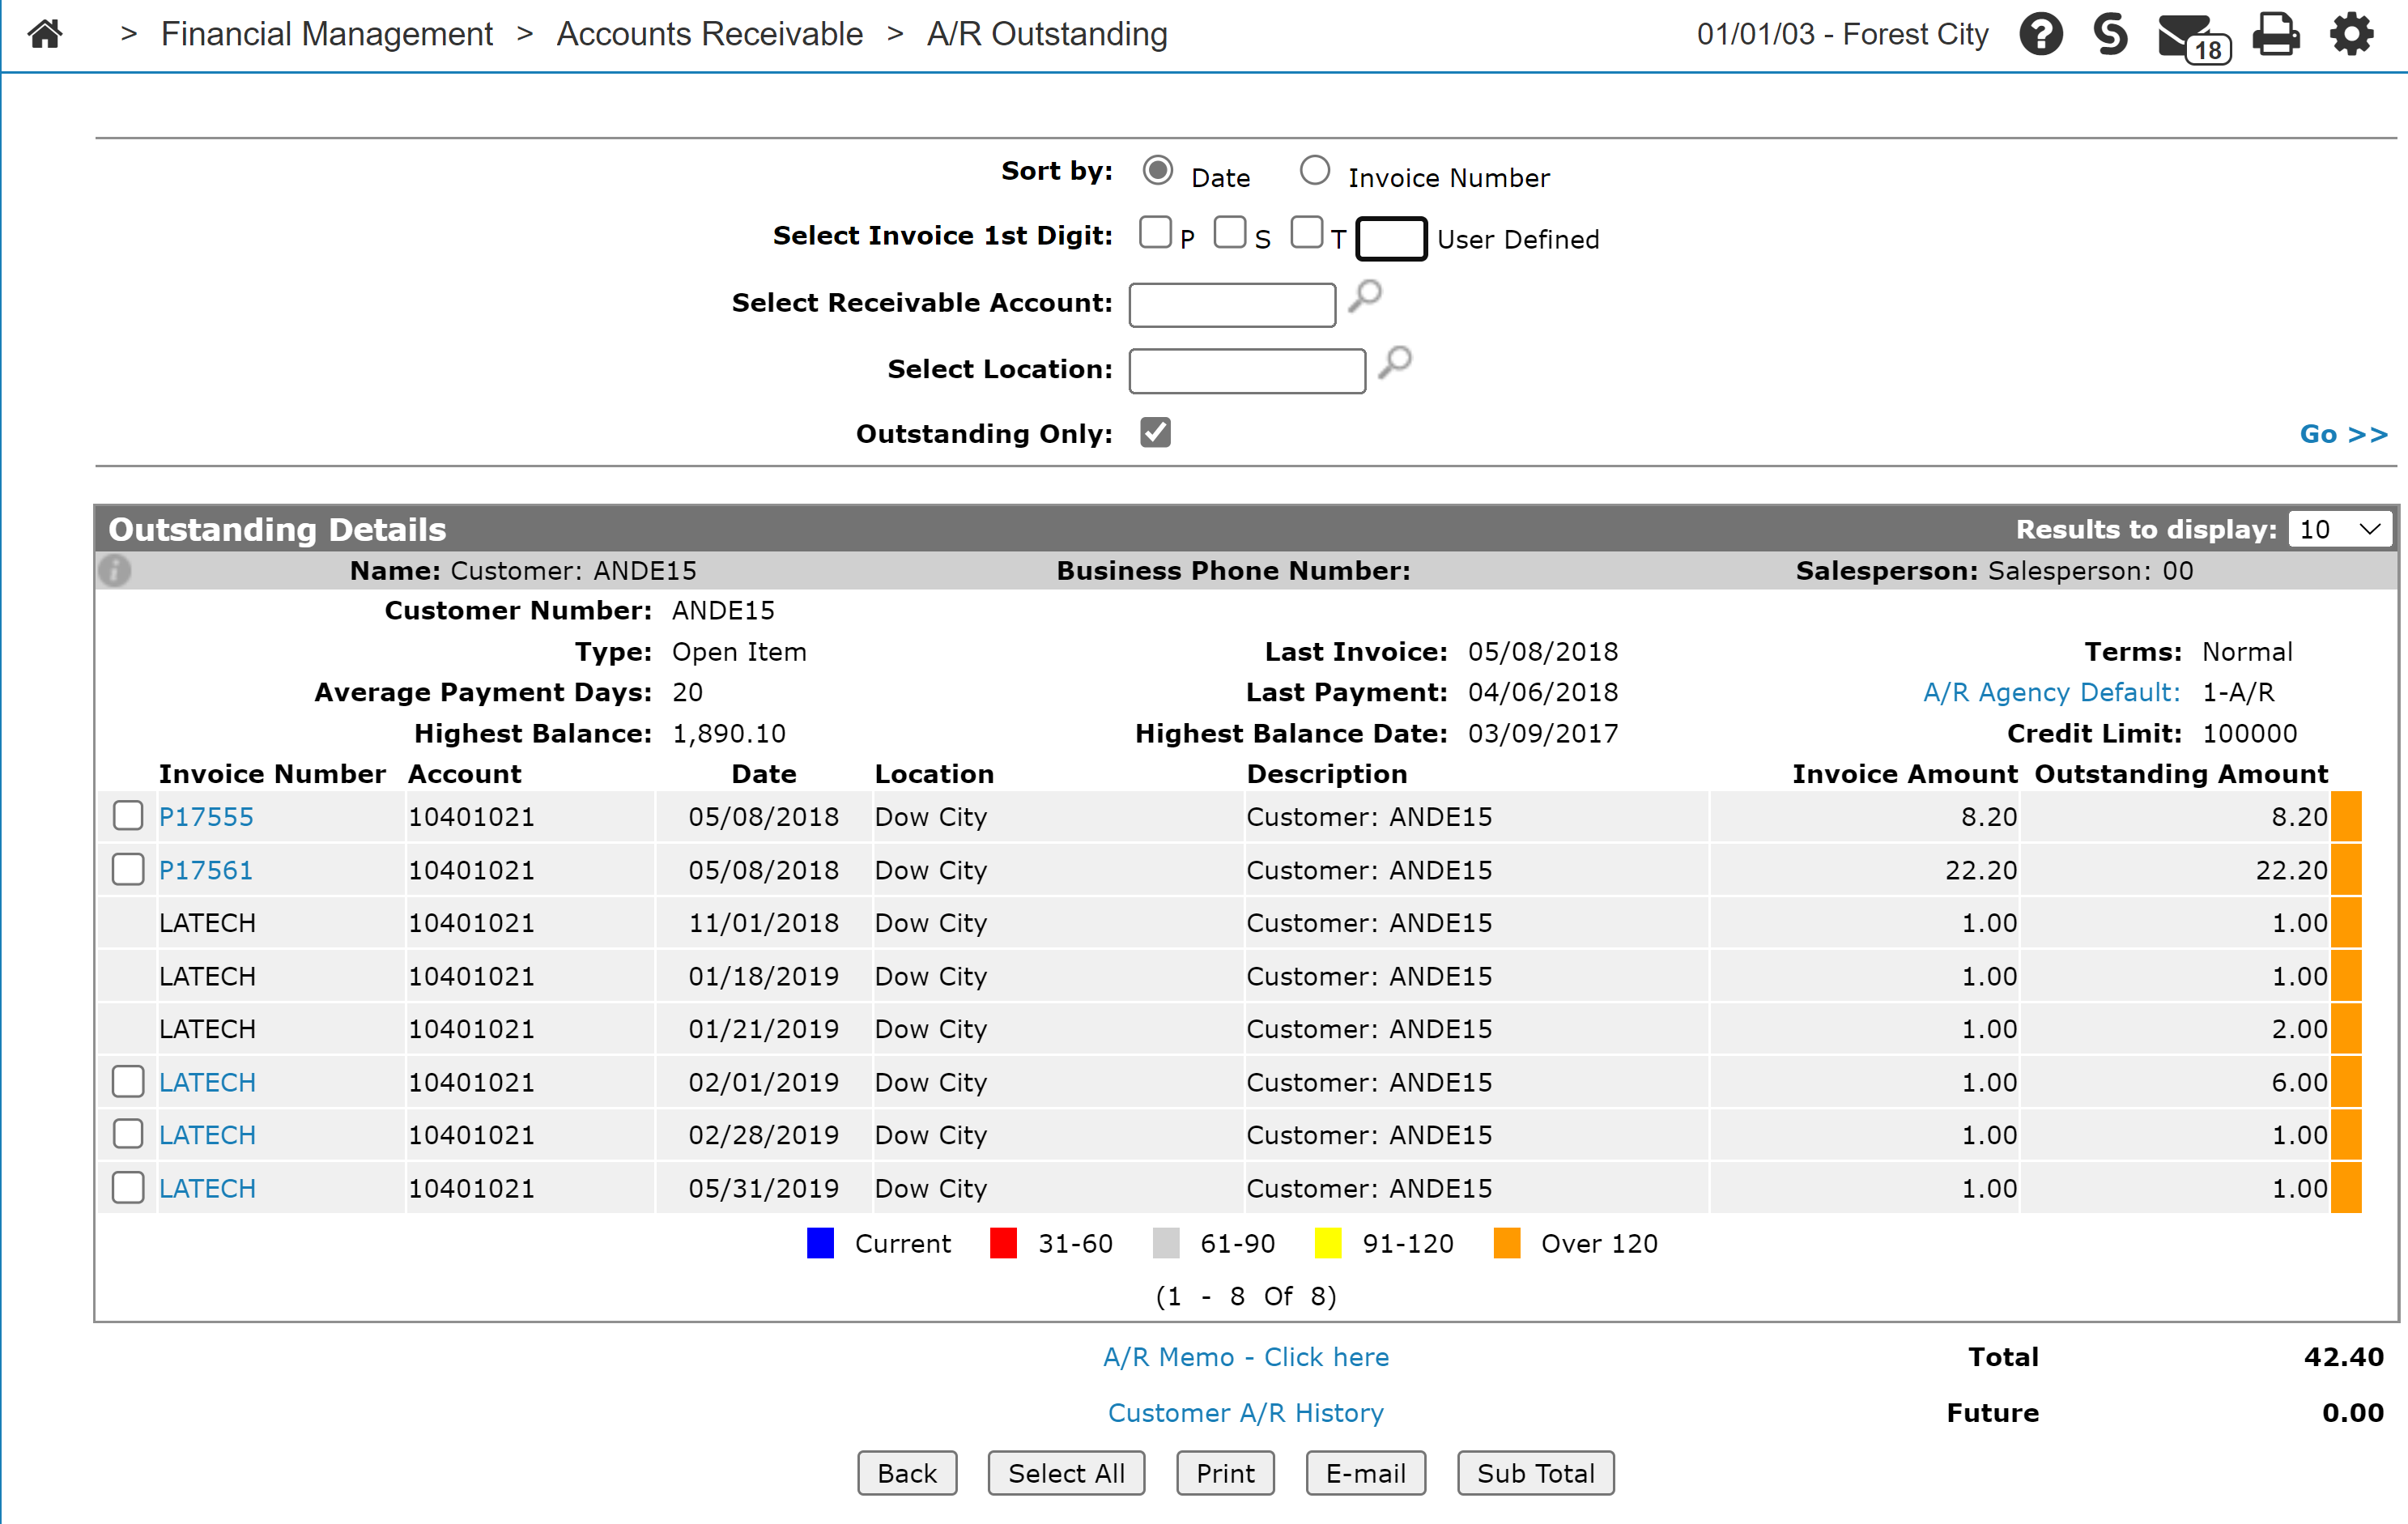Click the Print button
Image resolution: width=2408 pixels, height=1524 pixels.
(x=1225, y=1473)
